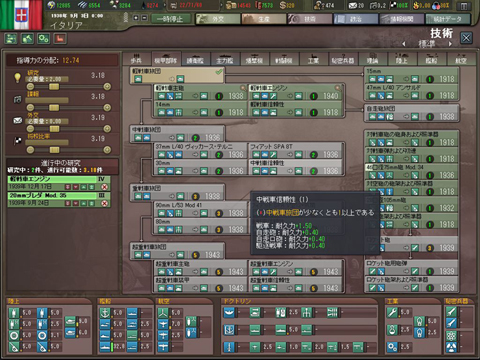The height and width of the screenshot is (360, 480).
Task: Click the Italian flag emblem
Action: coord(22,15)
